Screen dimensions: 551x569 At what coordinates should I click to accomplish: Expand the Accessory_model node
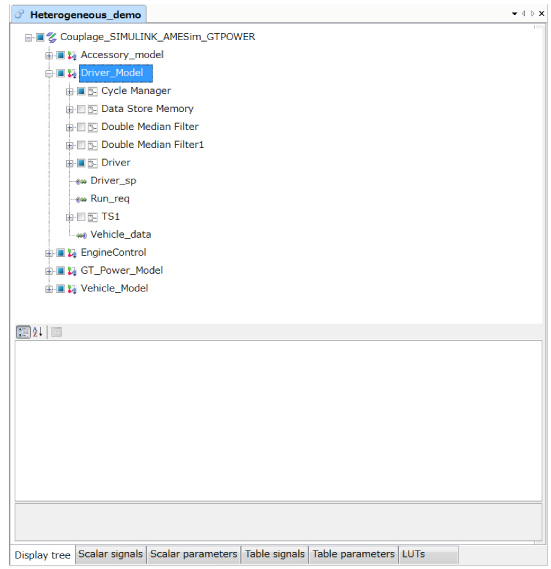click(49, 56)
